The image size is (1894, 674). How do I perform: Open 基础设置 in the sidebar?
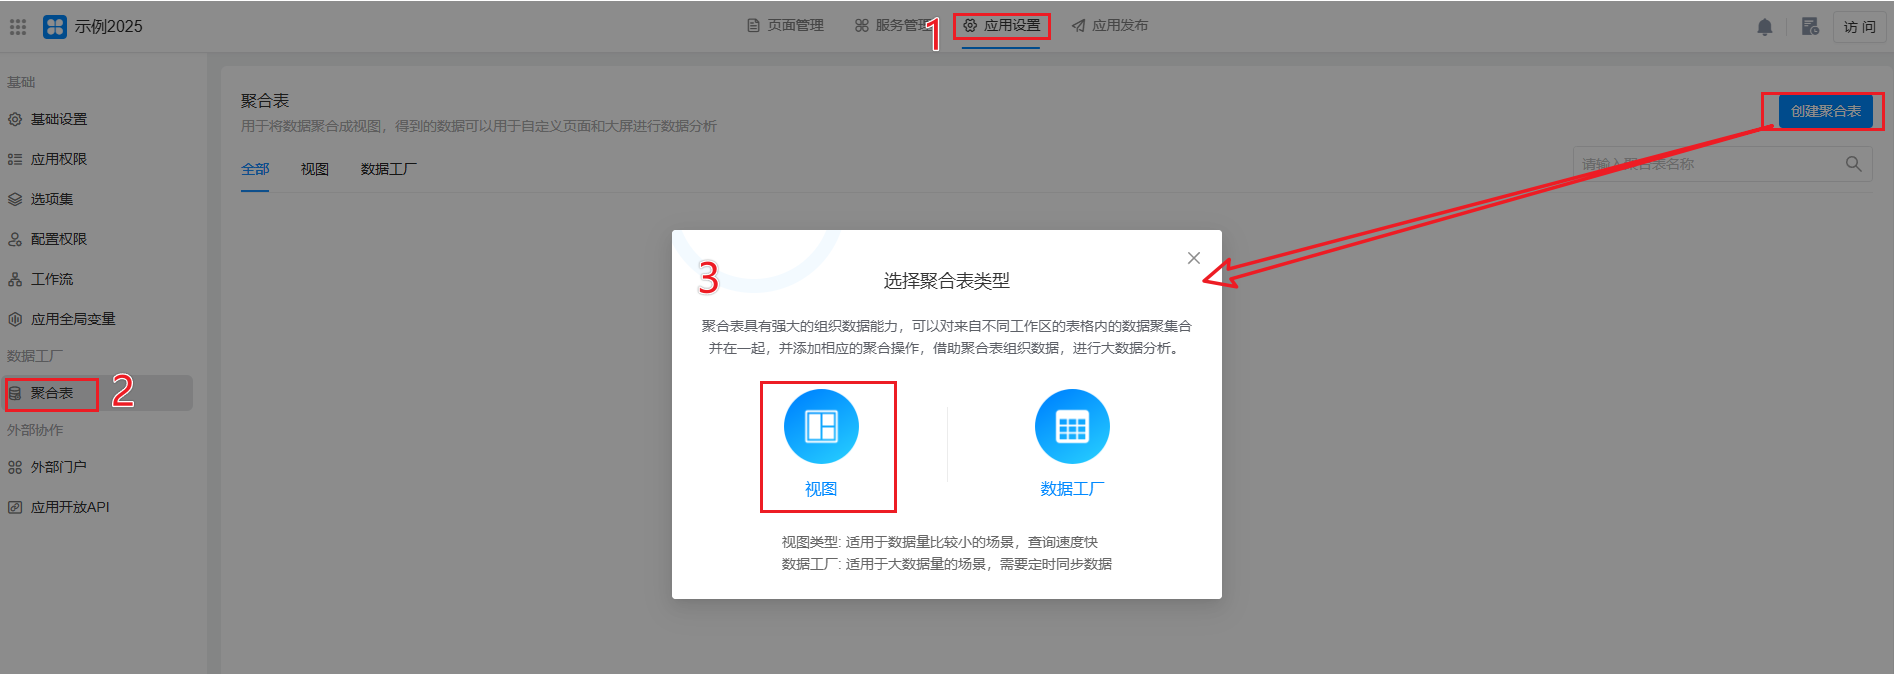59,119
